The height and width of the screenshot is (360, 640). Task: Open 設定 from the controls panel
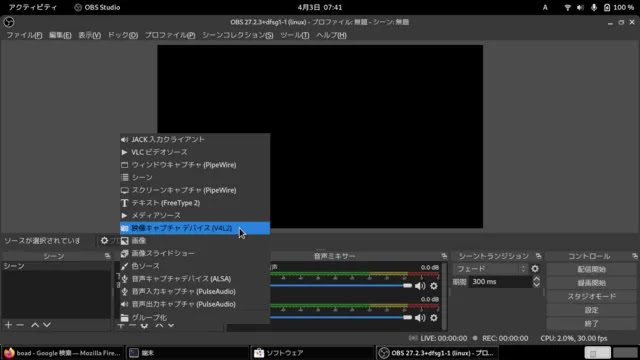point(591,310)
